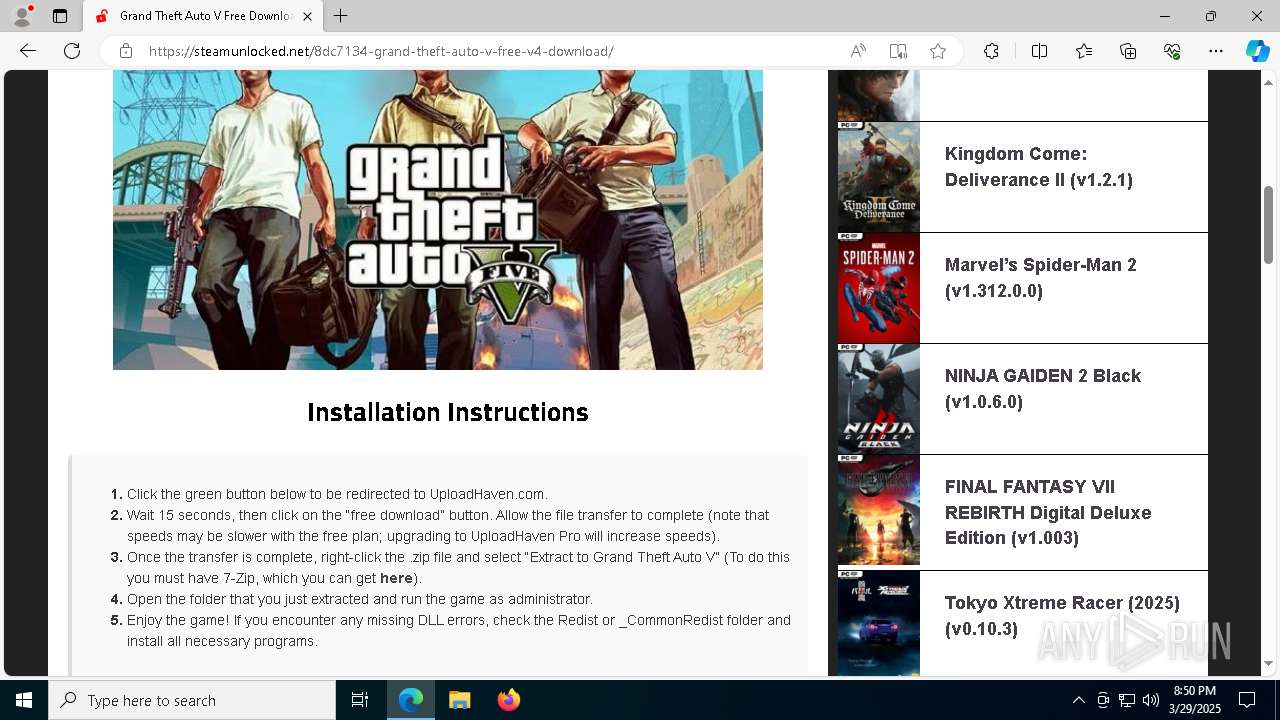Click Spider-Man 2 thumbnail
Screen dimensions: 1280x720
(x=878, y=288)
